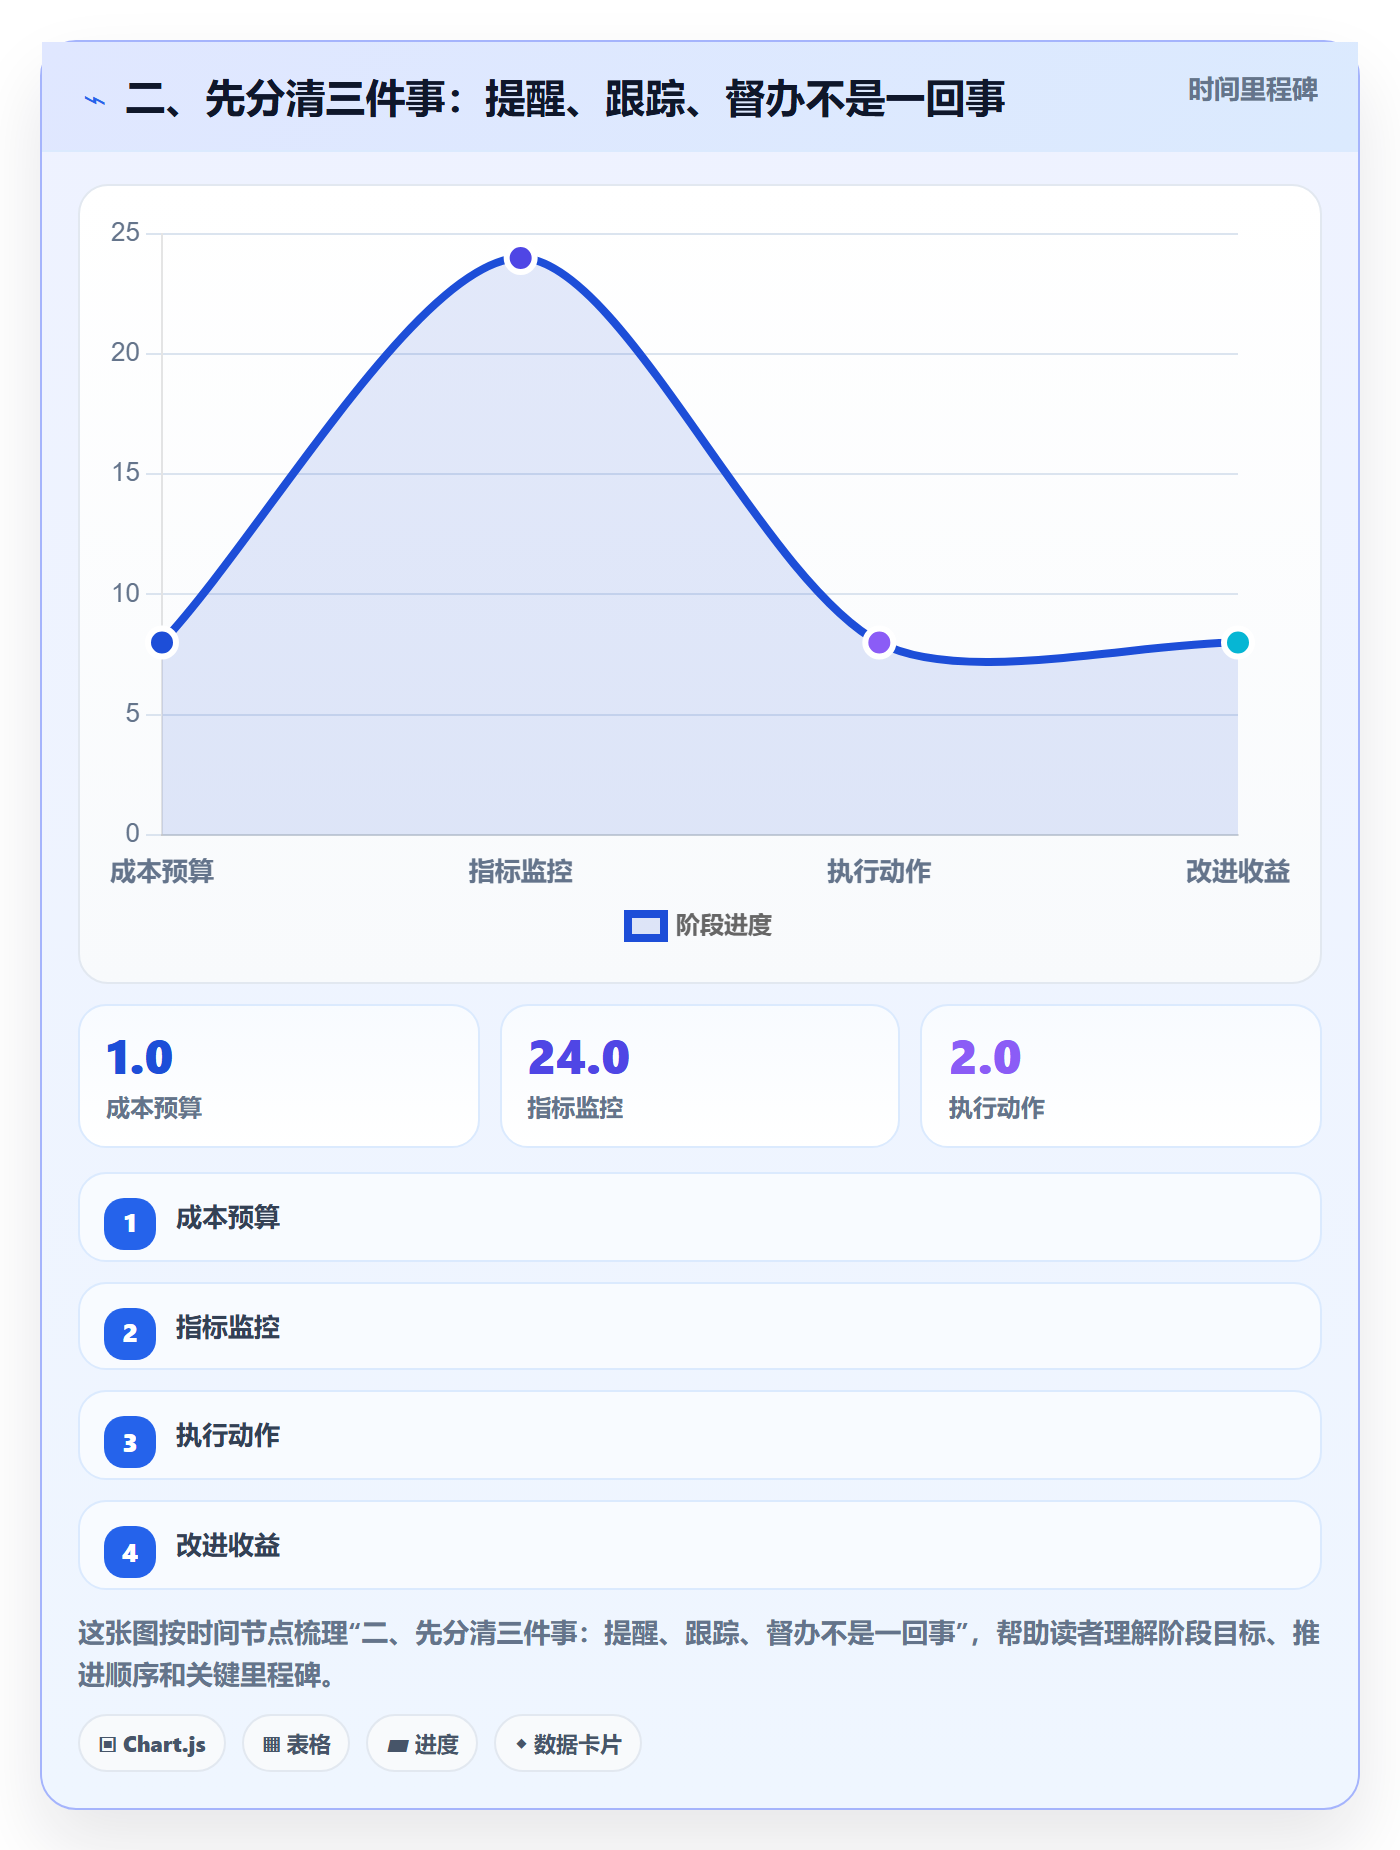
Task: Click the 时间里程碑 label in header
Action: 1252,90
